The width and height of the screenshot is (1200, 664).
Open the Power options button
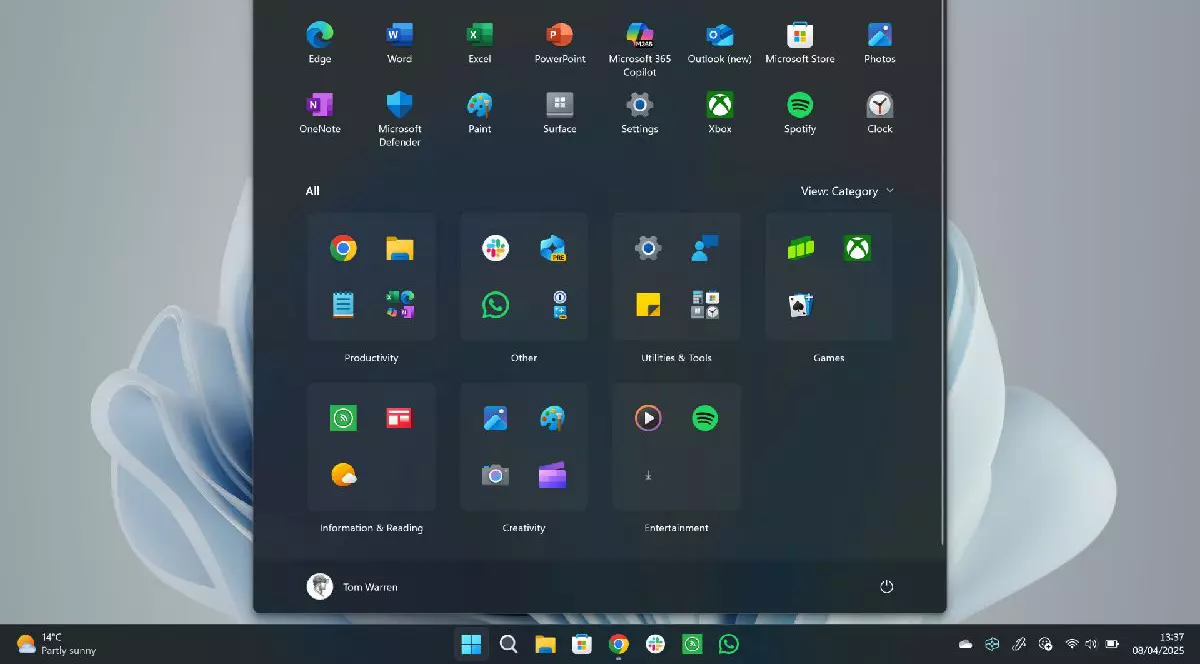[886, 587]
